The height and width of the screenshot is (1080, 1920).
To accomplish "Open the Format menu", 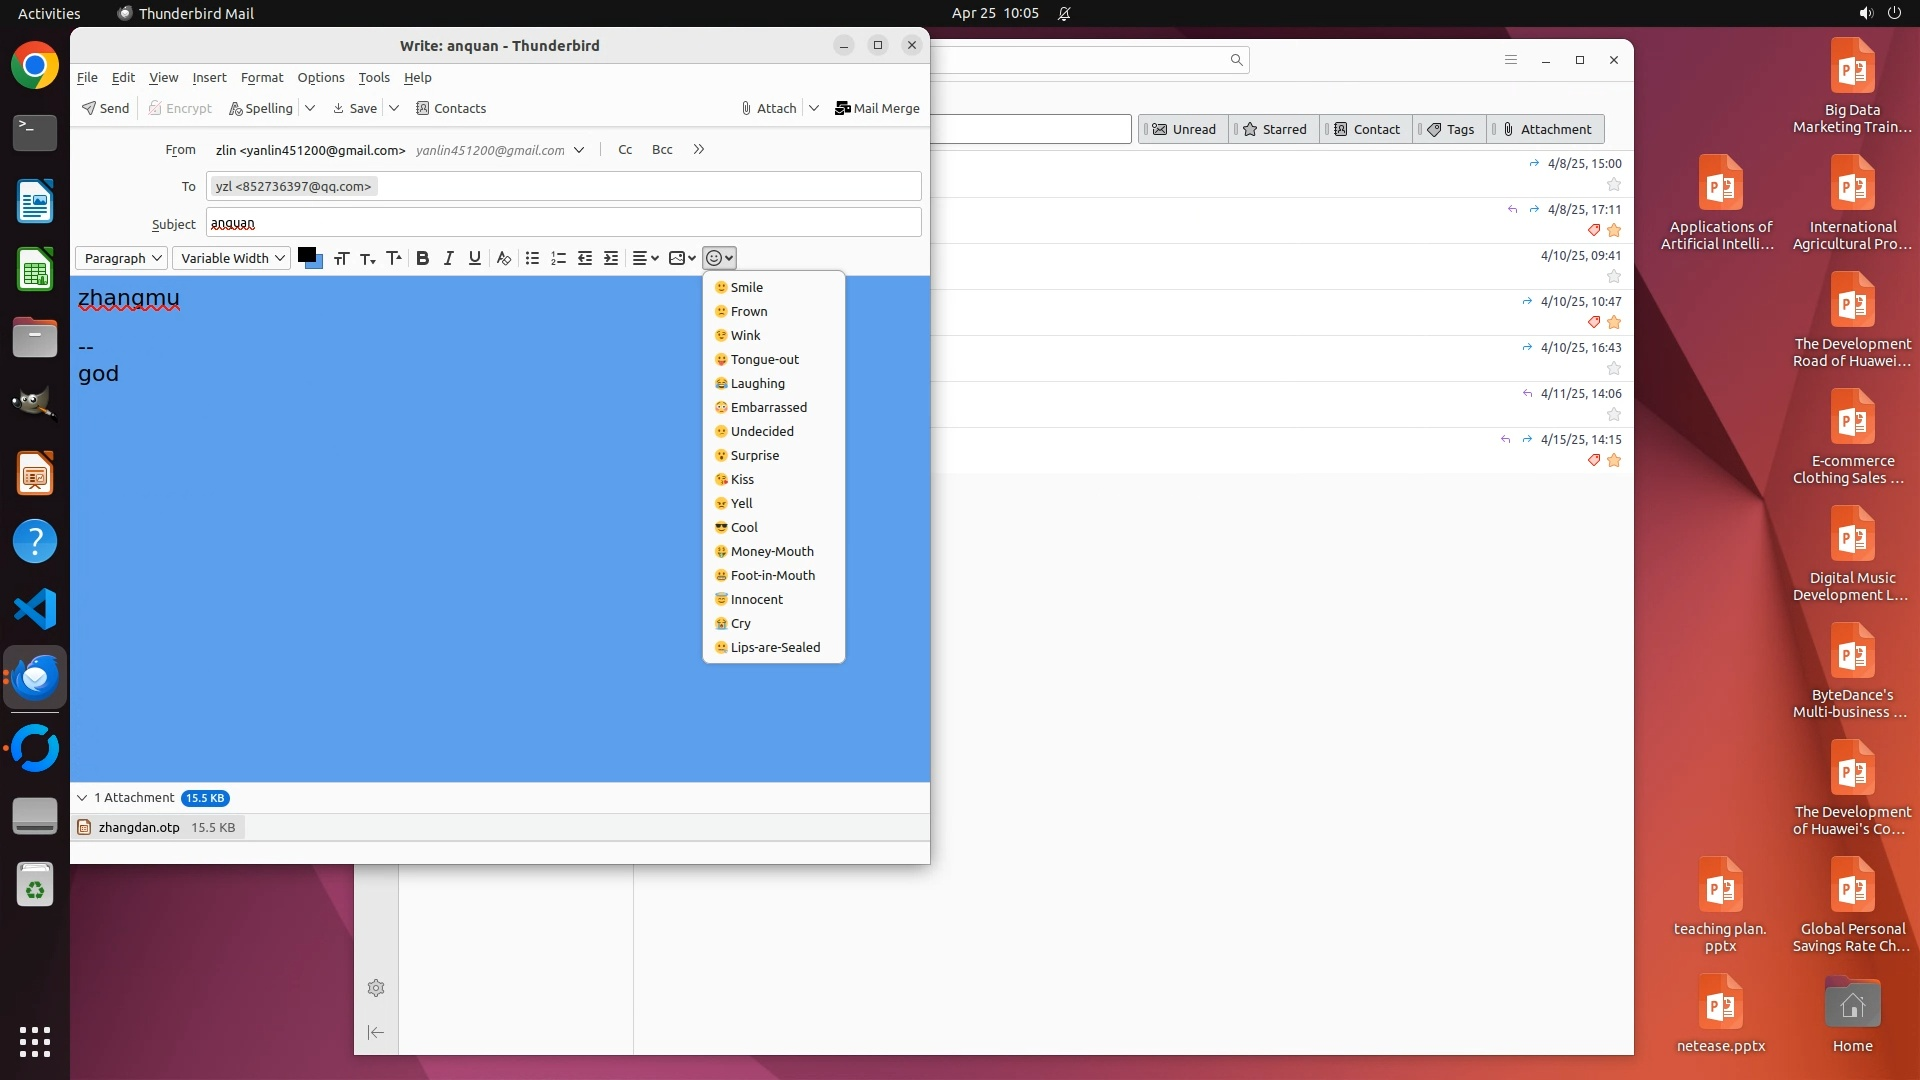I will coord(261,77).
